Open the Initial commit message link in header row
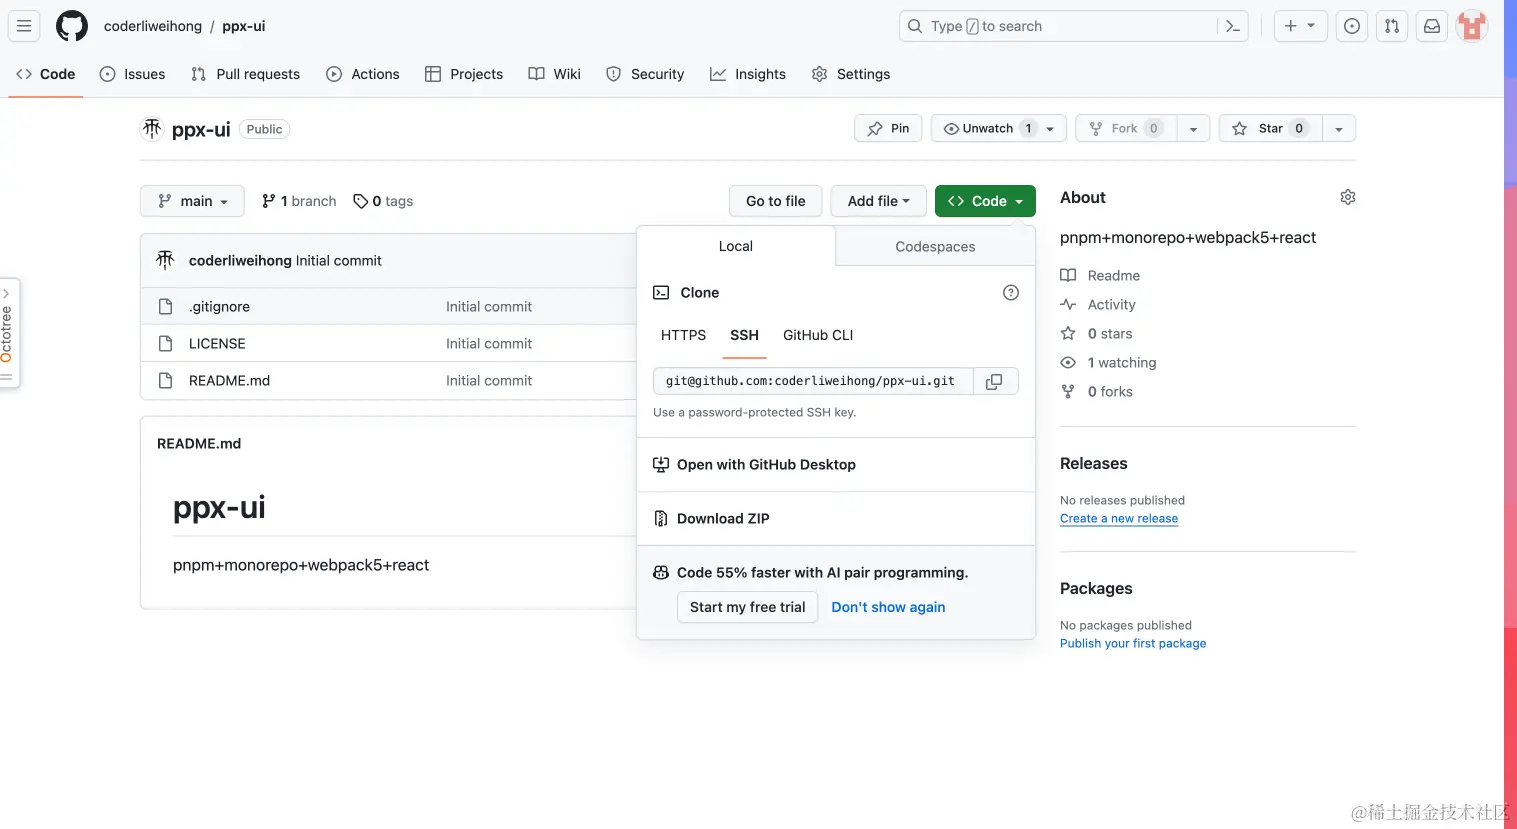The image size is (1517, 829). pyautogui.click(x=339, y=261)
